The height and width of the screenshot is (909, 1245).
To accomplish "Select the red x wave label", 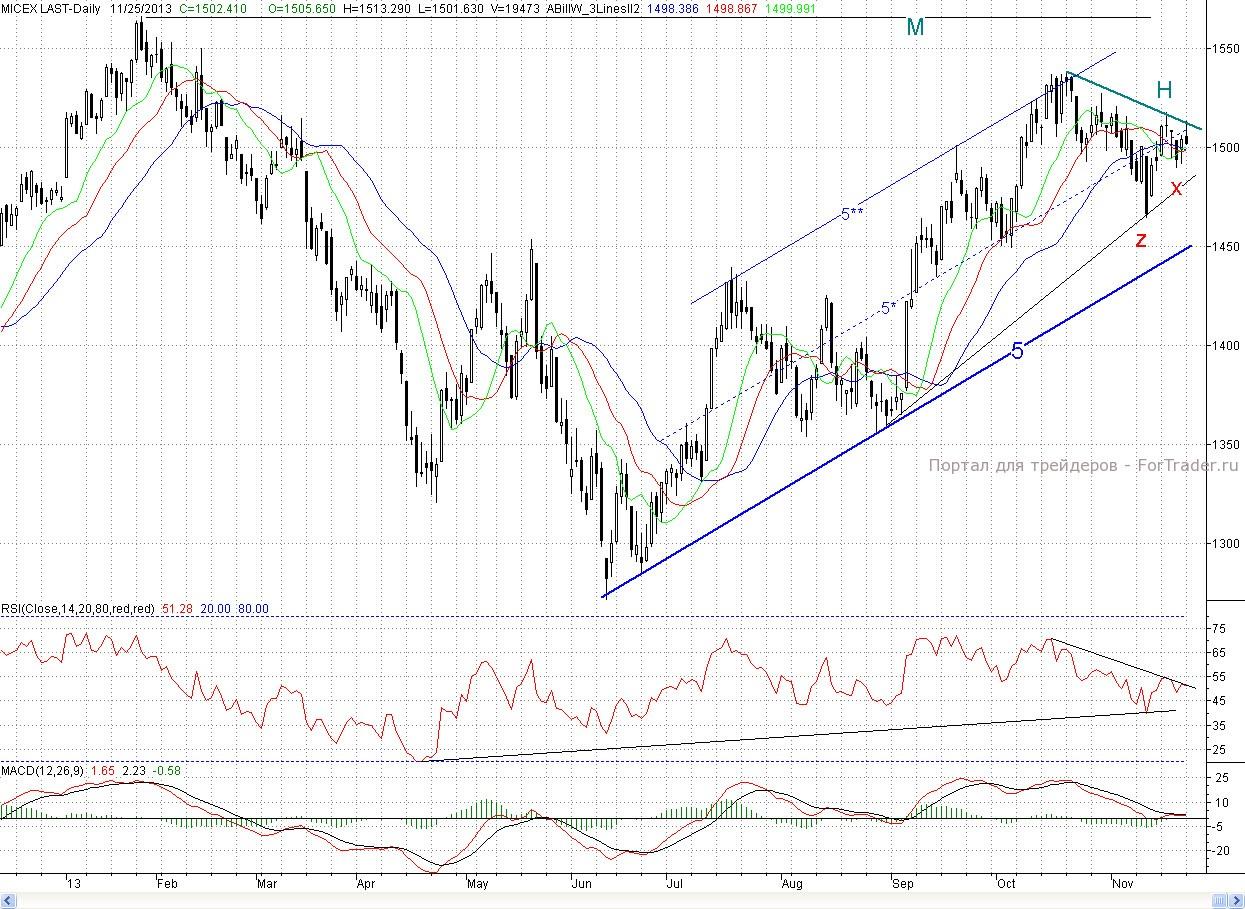I will (x=1176, y=187).
